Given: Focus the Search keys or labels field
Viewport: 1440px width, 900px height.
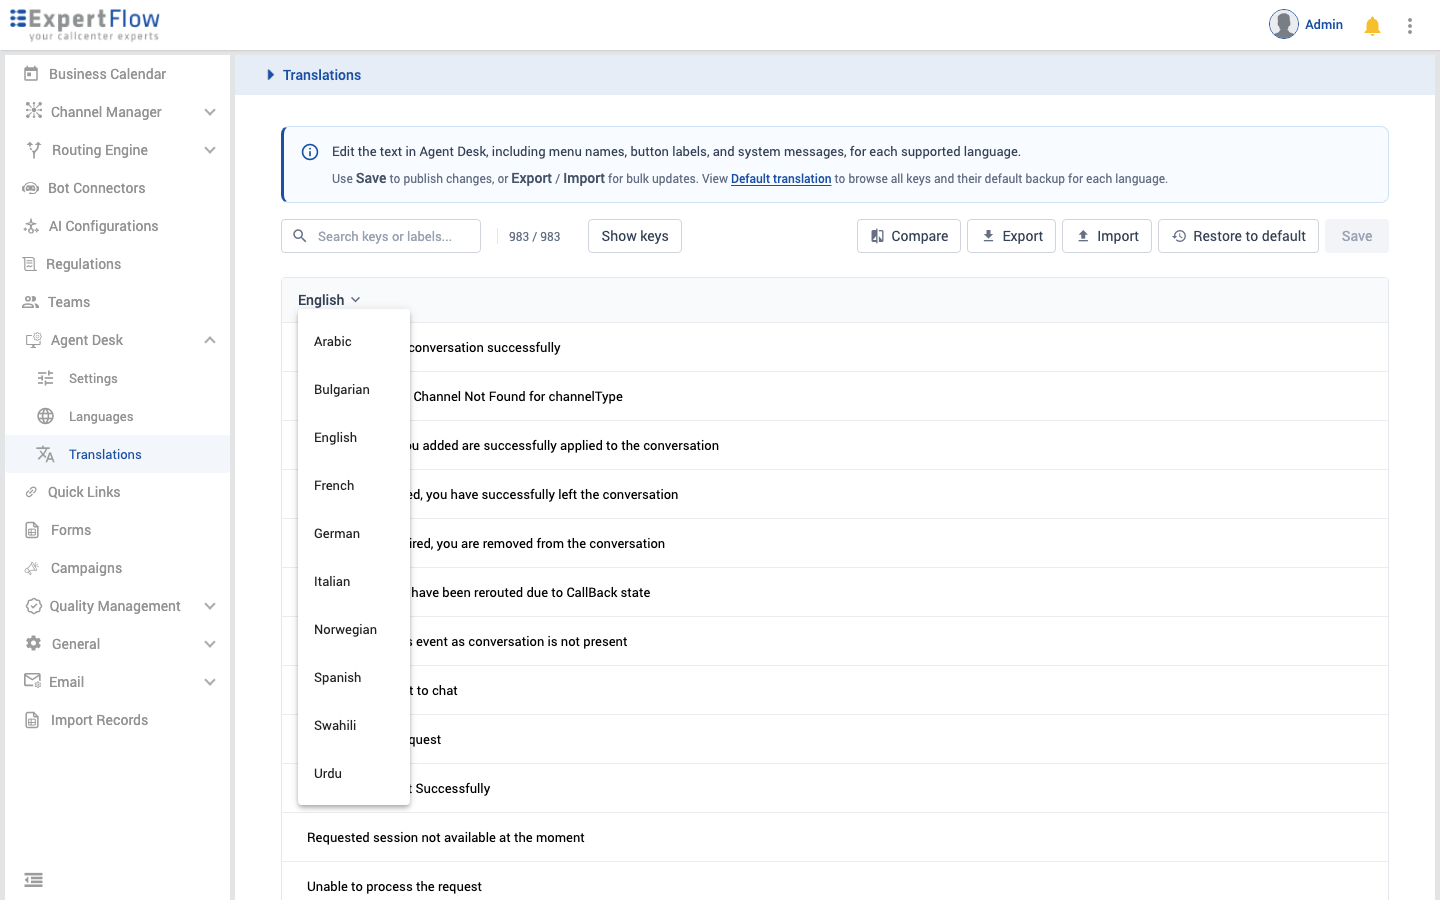Looking at the screenshot, I should click(x=381, y=236).
